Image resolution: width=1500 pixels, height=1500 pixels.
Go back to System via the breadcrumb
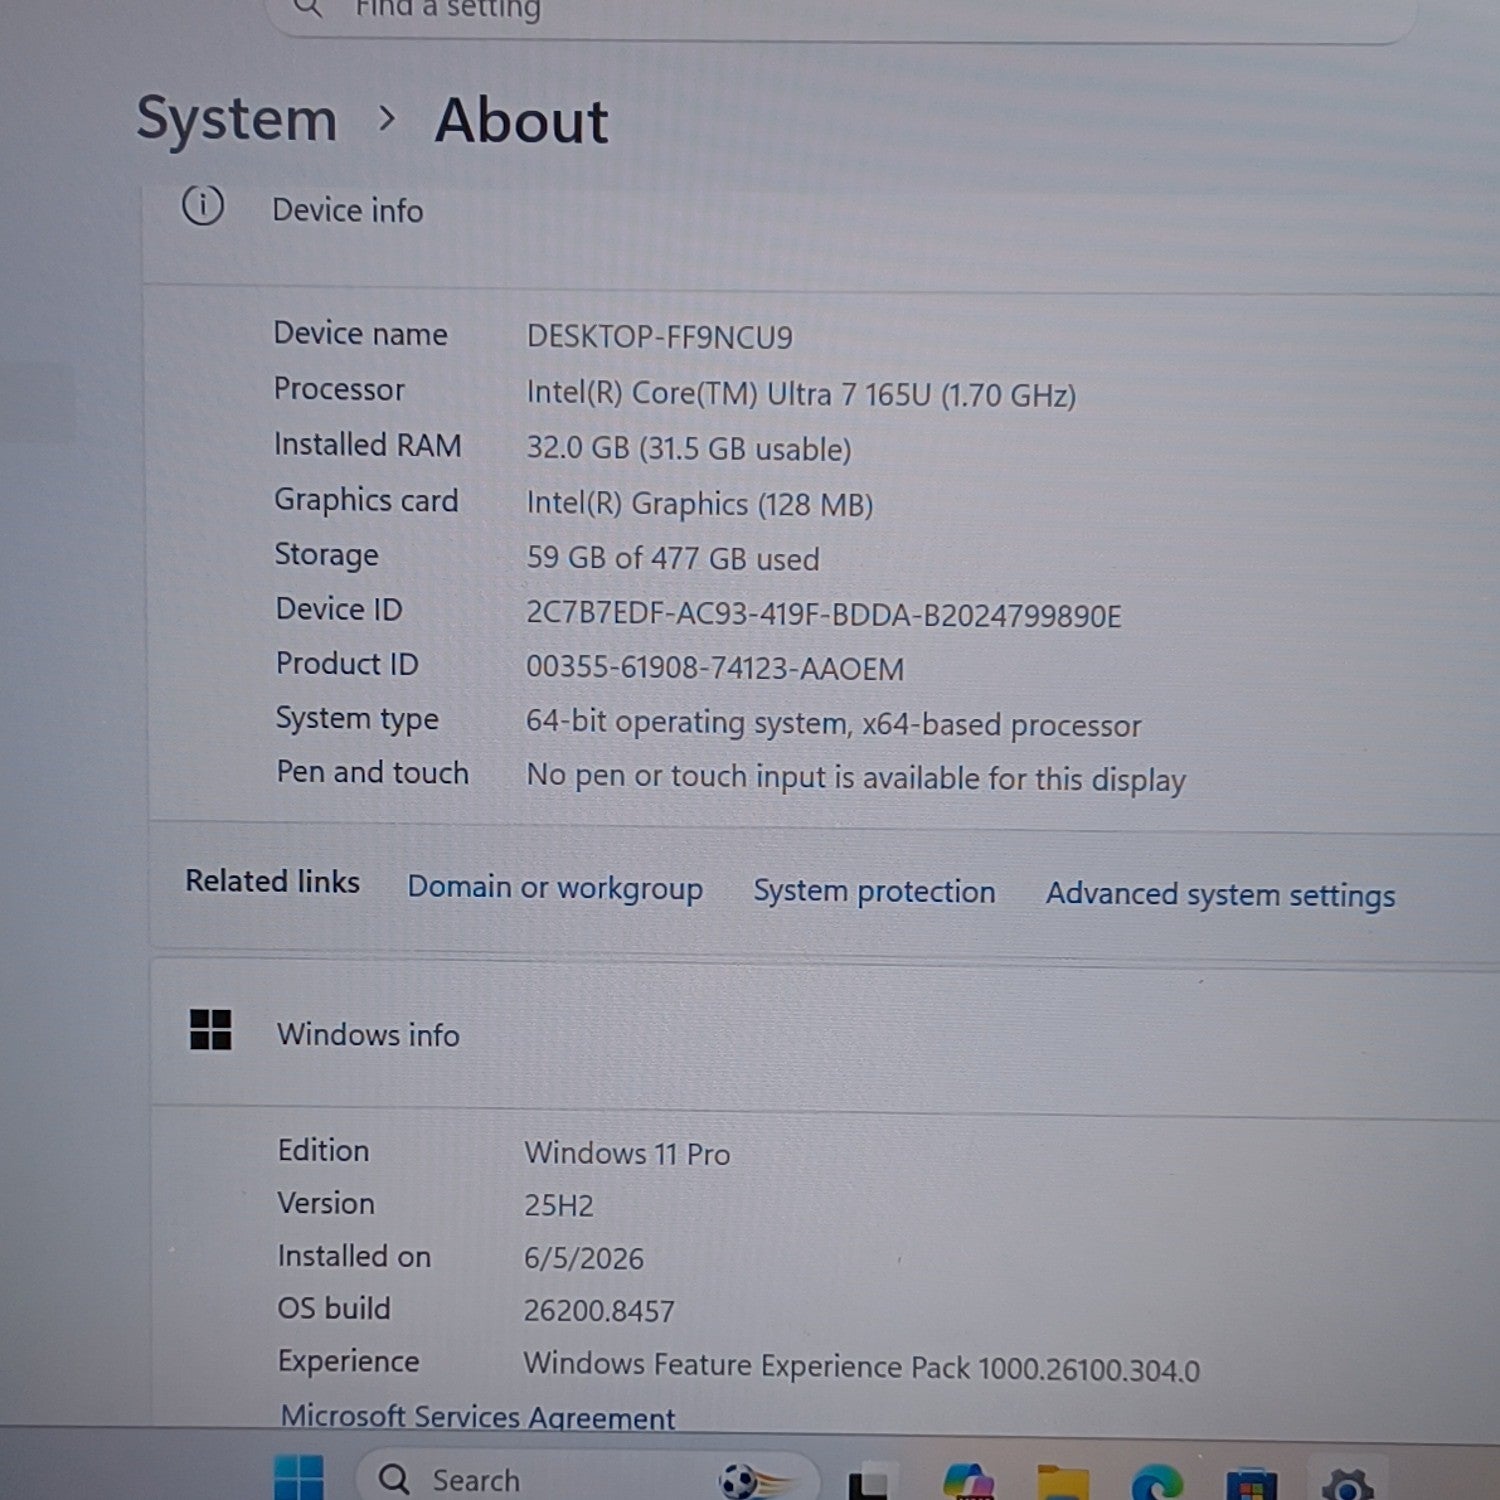(x=237, y=119)
